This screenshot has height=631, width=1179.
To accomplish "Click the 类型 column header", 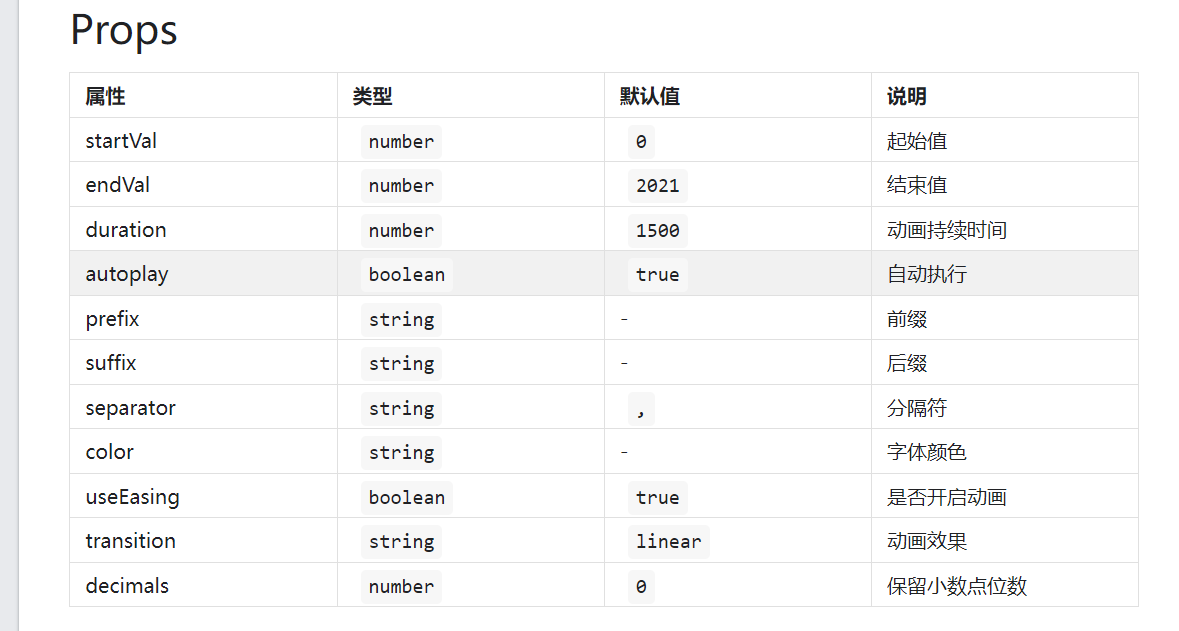I will [372, 96].
